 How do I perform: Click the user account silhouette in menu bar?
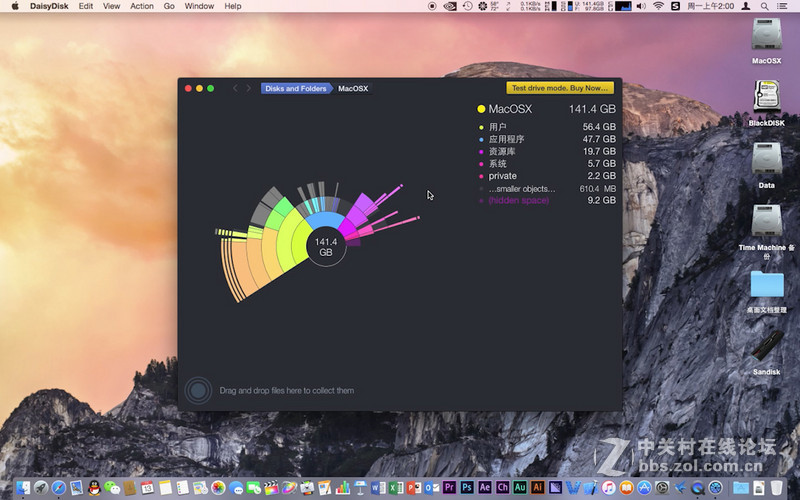point(745,6)
